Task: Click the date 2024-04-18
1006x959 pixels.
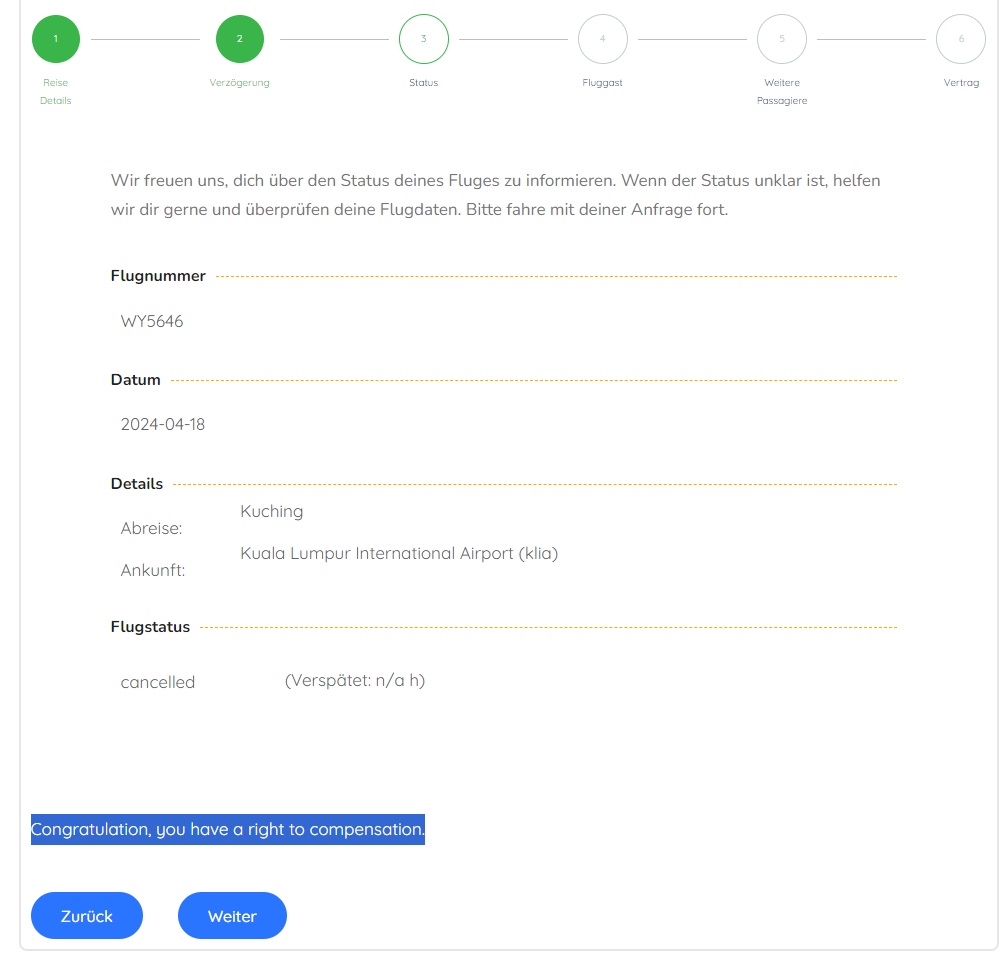Action: (163, 424)
